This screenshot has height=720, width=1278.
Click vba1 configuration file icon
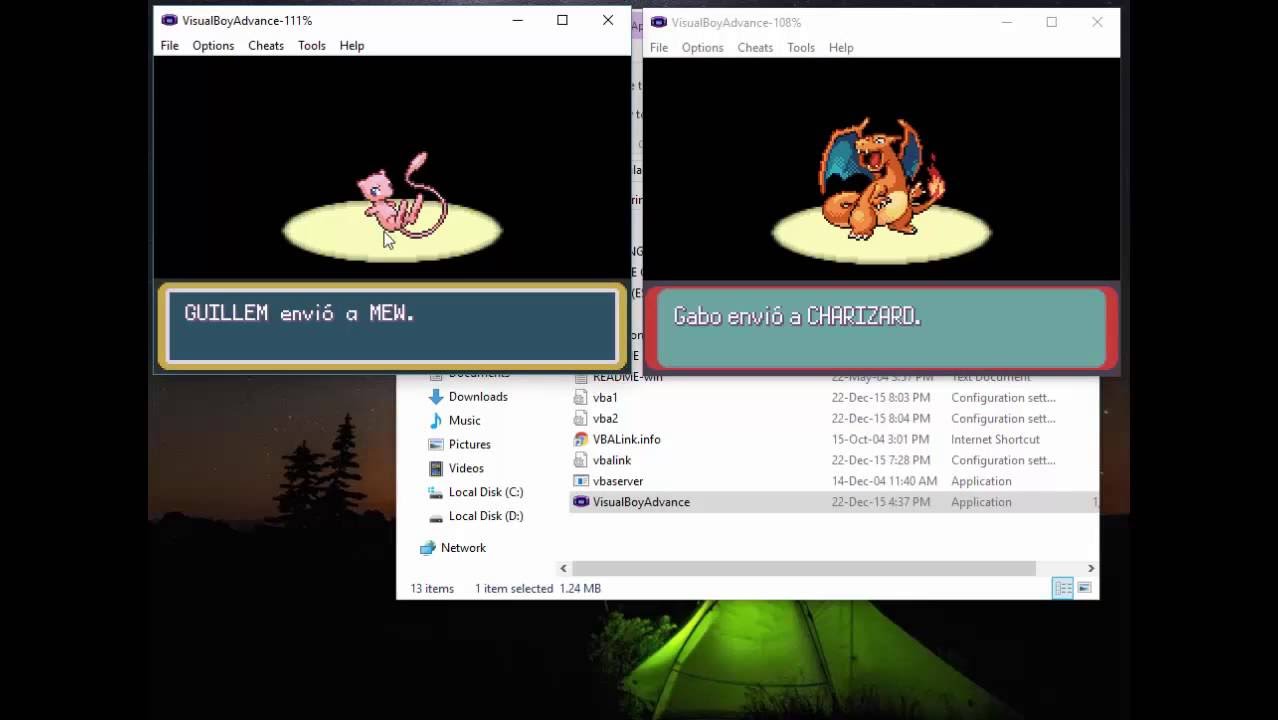pos(581,397)
